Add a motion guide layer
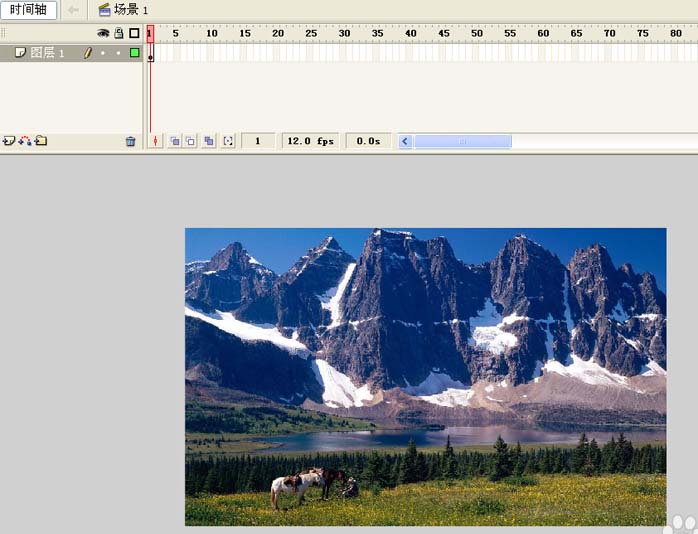Image resolution: width=698 pixels, height=534 pixels. [x=25, y=141]
